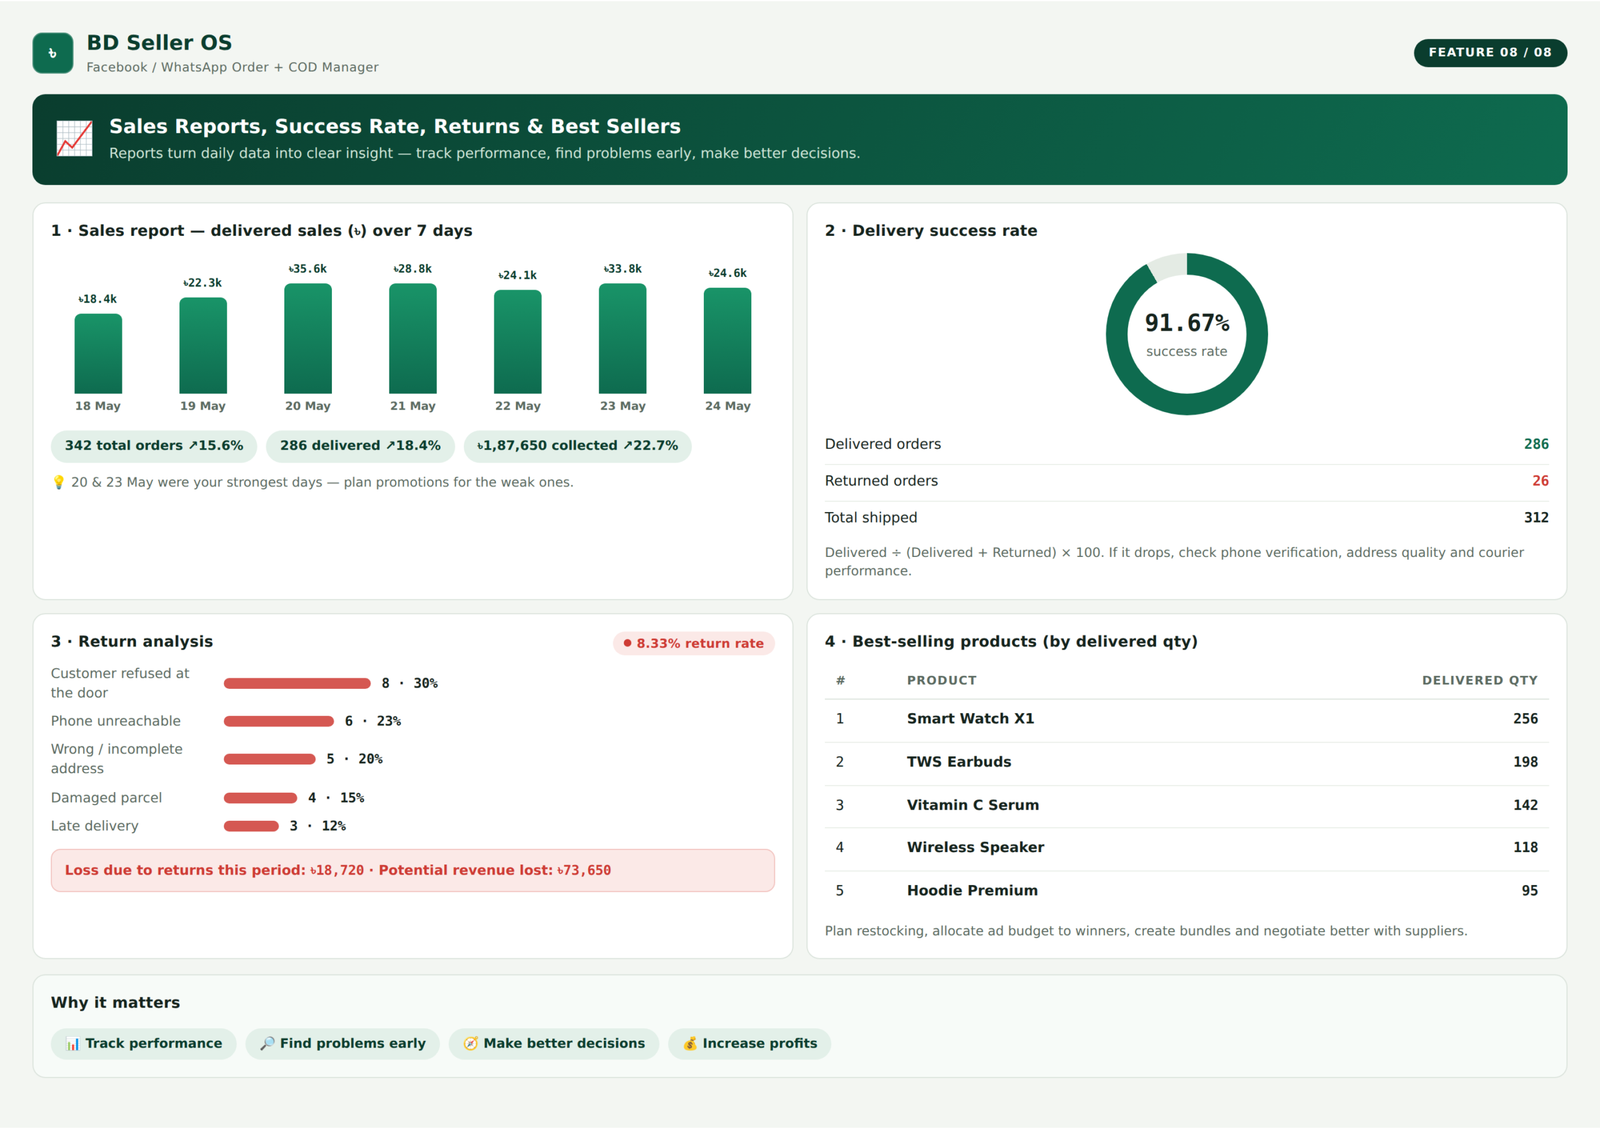Screen dimensions: 1600x1129
Task: Click the 20 May bar in sales chart
Action: (308, 339)
